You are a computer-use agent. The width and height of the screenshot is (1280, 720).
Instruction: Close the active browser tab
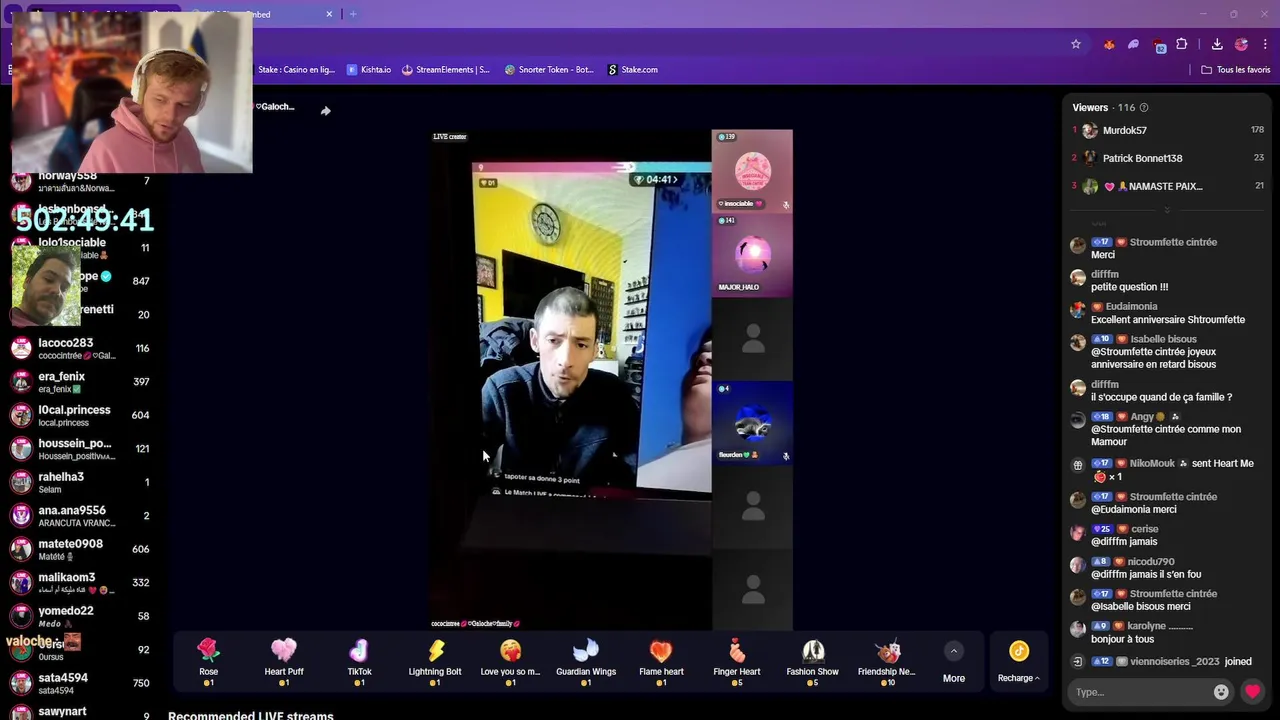coord(329,14)
